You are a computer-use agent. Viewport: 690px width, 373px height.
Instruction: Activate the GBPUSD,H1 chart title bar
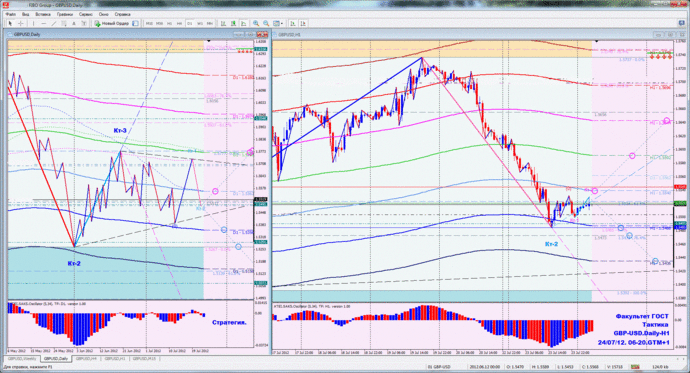click(462, 34)
